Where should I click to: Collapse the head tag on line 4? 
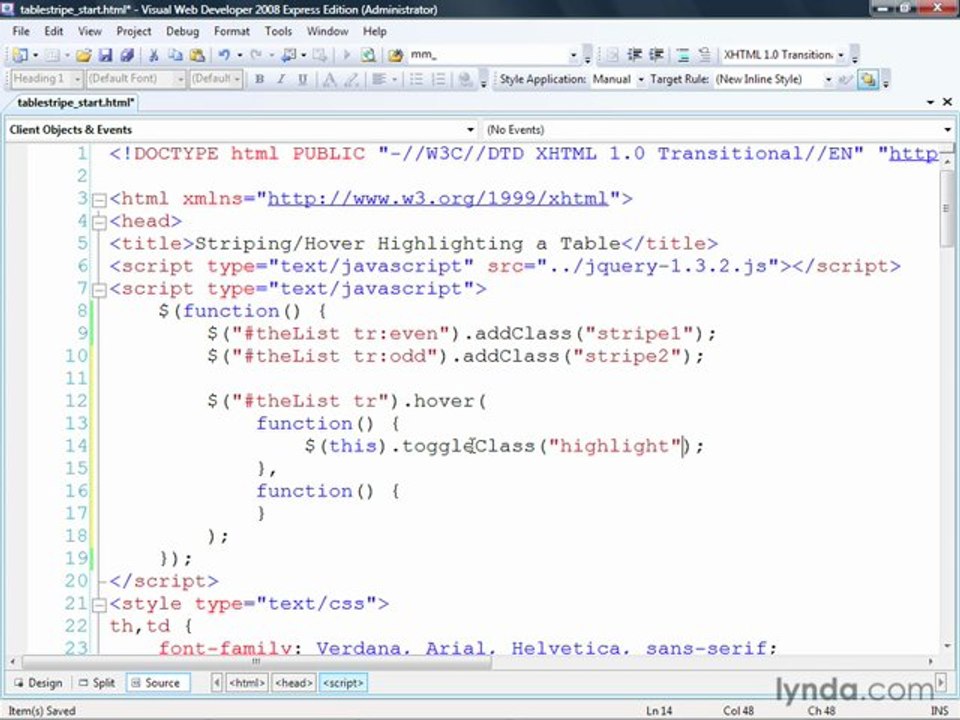99,222
